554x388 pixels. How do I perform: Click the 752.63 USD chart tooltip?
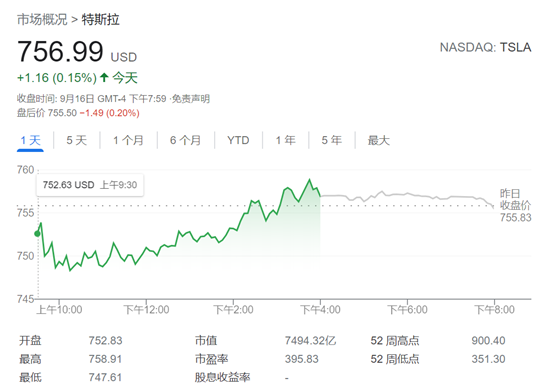tap(90, 185)
